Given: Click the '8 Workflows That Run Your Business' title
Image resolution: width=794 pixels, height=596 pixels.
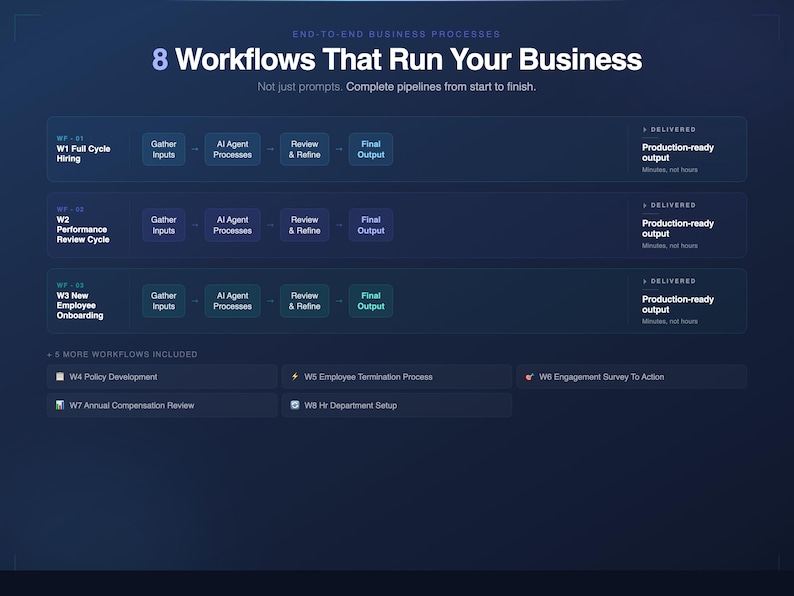Looking at the screenshot, I should coord(397,59).
